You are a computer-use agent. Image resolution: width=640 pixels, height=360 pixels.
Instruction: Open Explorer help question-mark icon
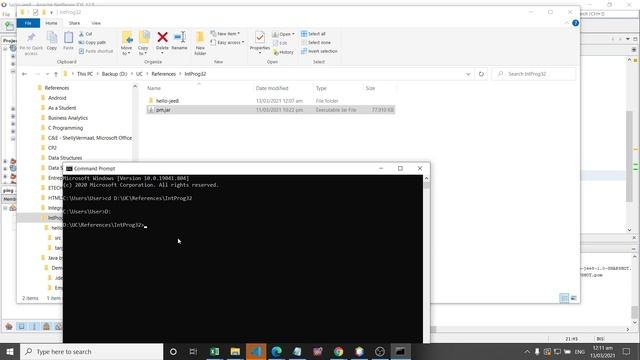[x=576, y=23]
